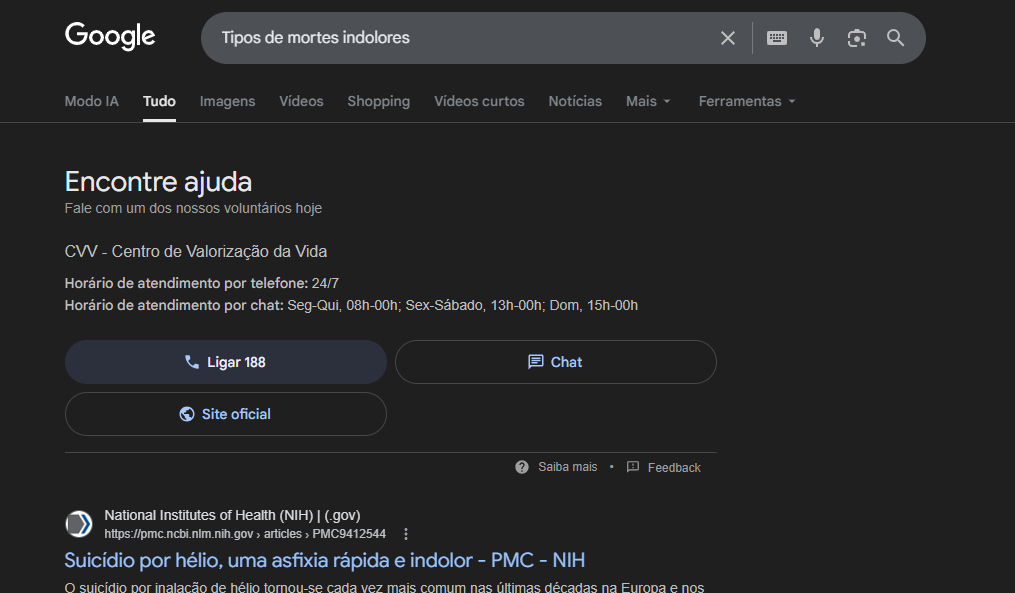Clear the search query with X icon

tap(728, 38)
